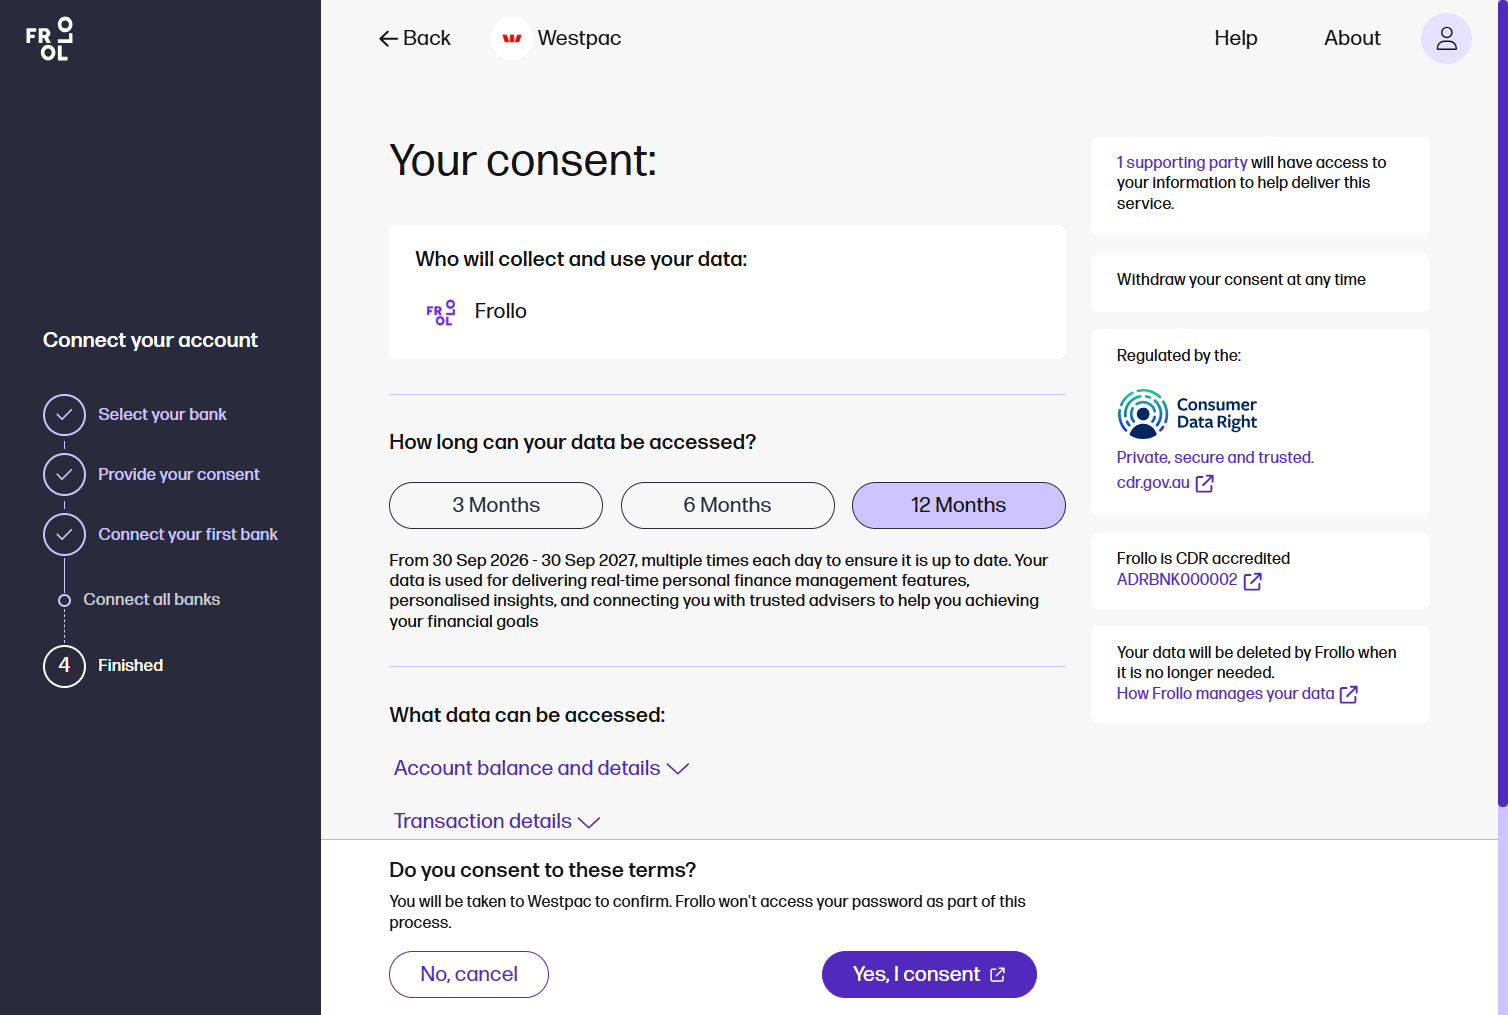Click Frollo is CDR accredited text
1508x1015 pixels.
(x=1203, y=558)
